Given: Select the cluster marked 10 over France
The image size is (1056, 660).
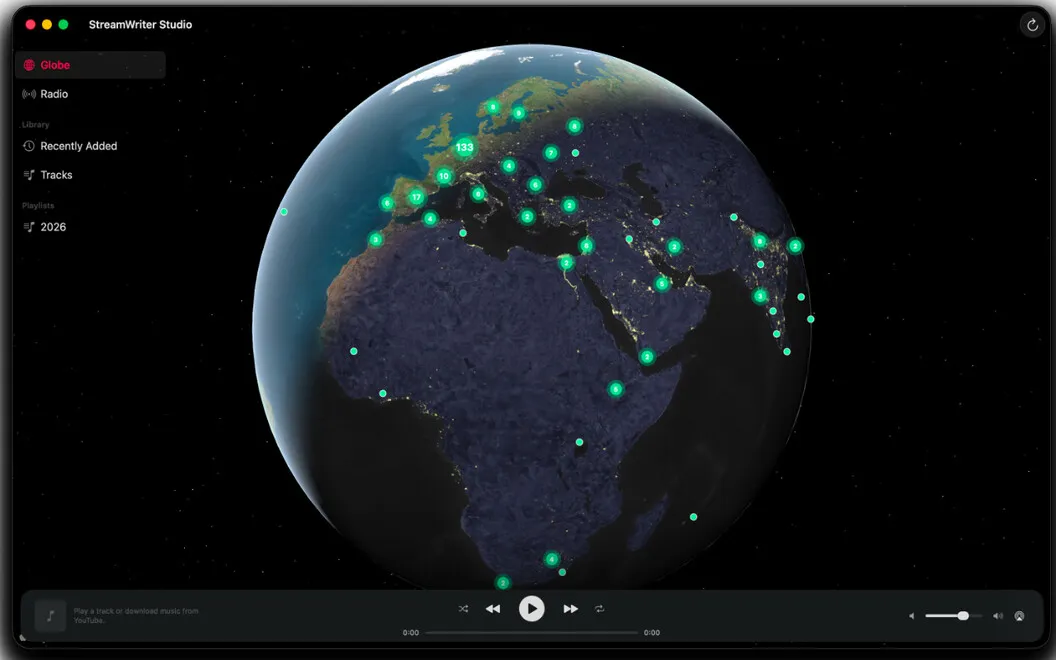Looking at the screenshot, I should point(443,176).
